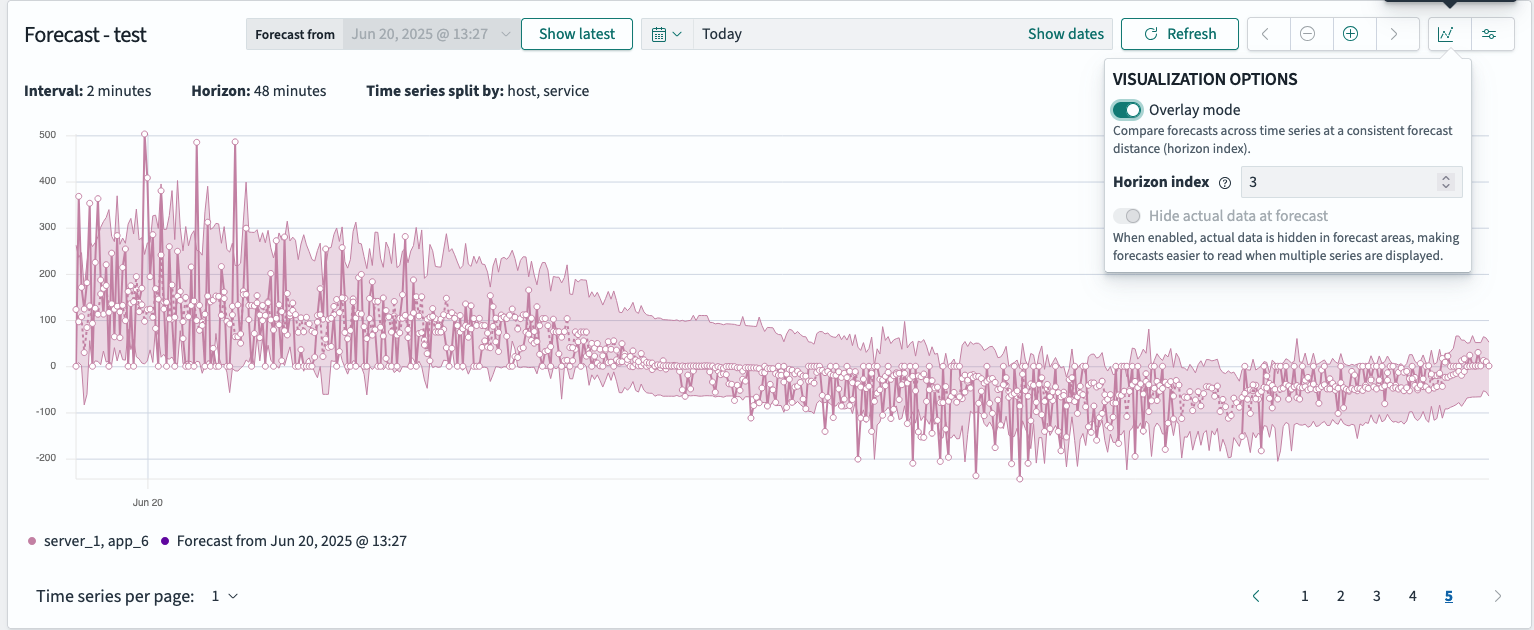The height and width of the screenshot is (630, 1534).
Task: Click the Show latest button
Action: 576,34
